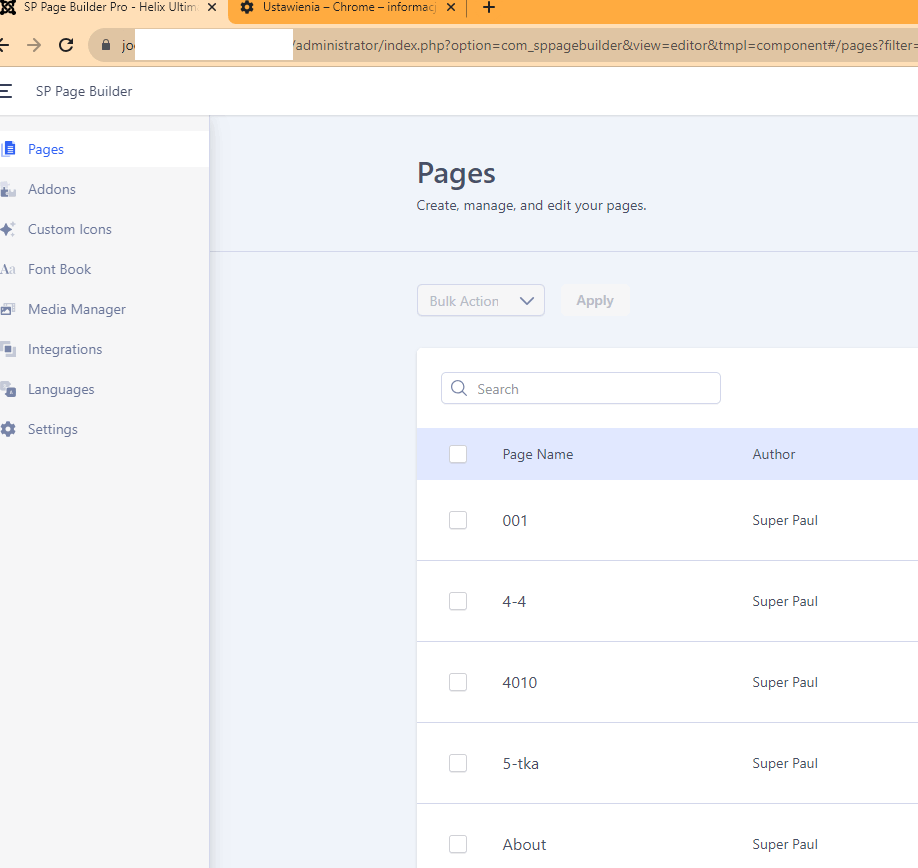
Task: Select the checkbox for page 001
Action: (x=458, y=520)
